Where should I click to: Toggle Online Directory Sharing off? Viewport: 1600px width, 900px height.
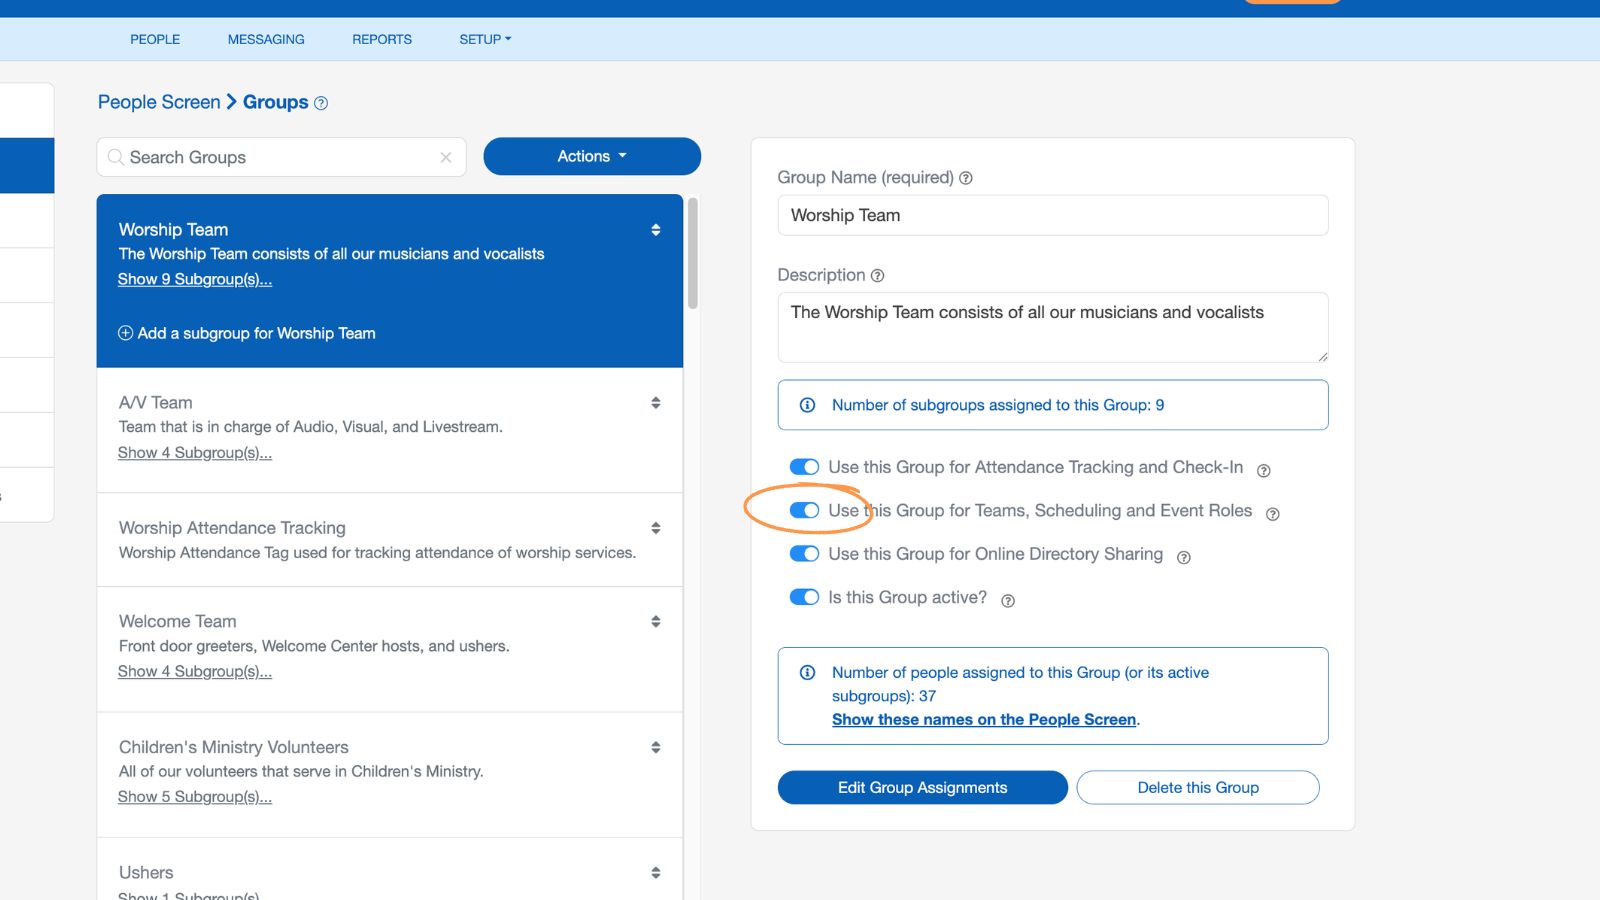(x=804, y=554)
